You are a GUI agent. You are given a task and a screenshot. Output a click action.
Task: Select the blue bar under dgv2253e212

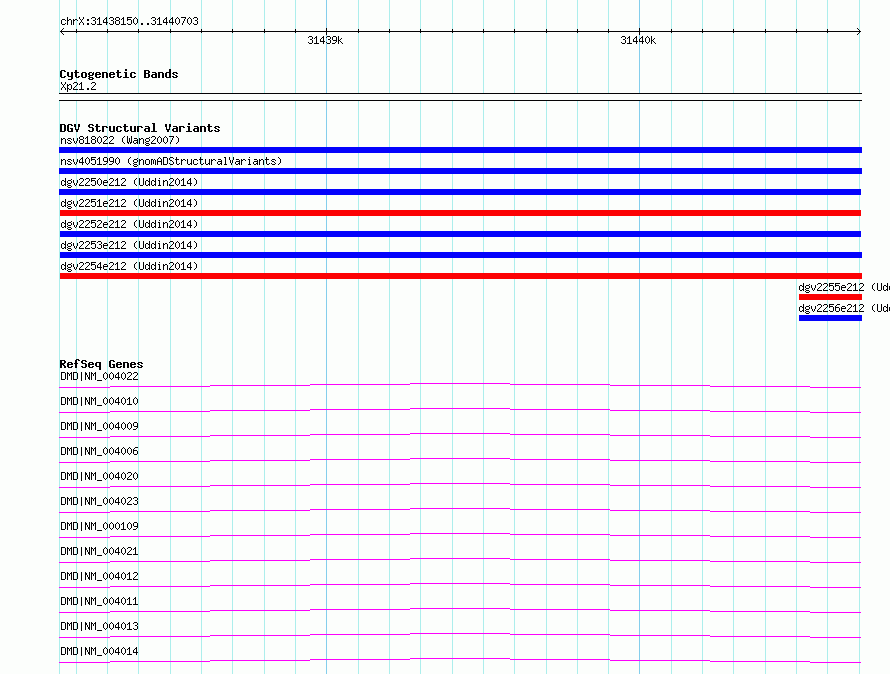tap(460, 255)
